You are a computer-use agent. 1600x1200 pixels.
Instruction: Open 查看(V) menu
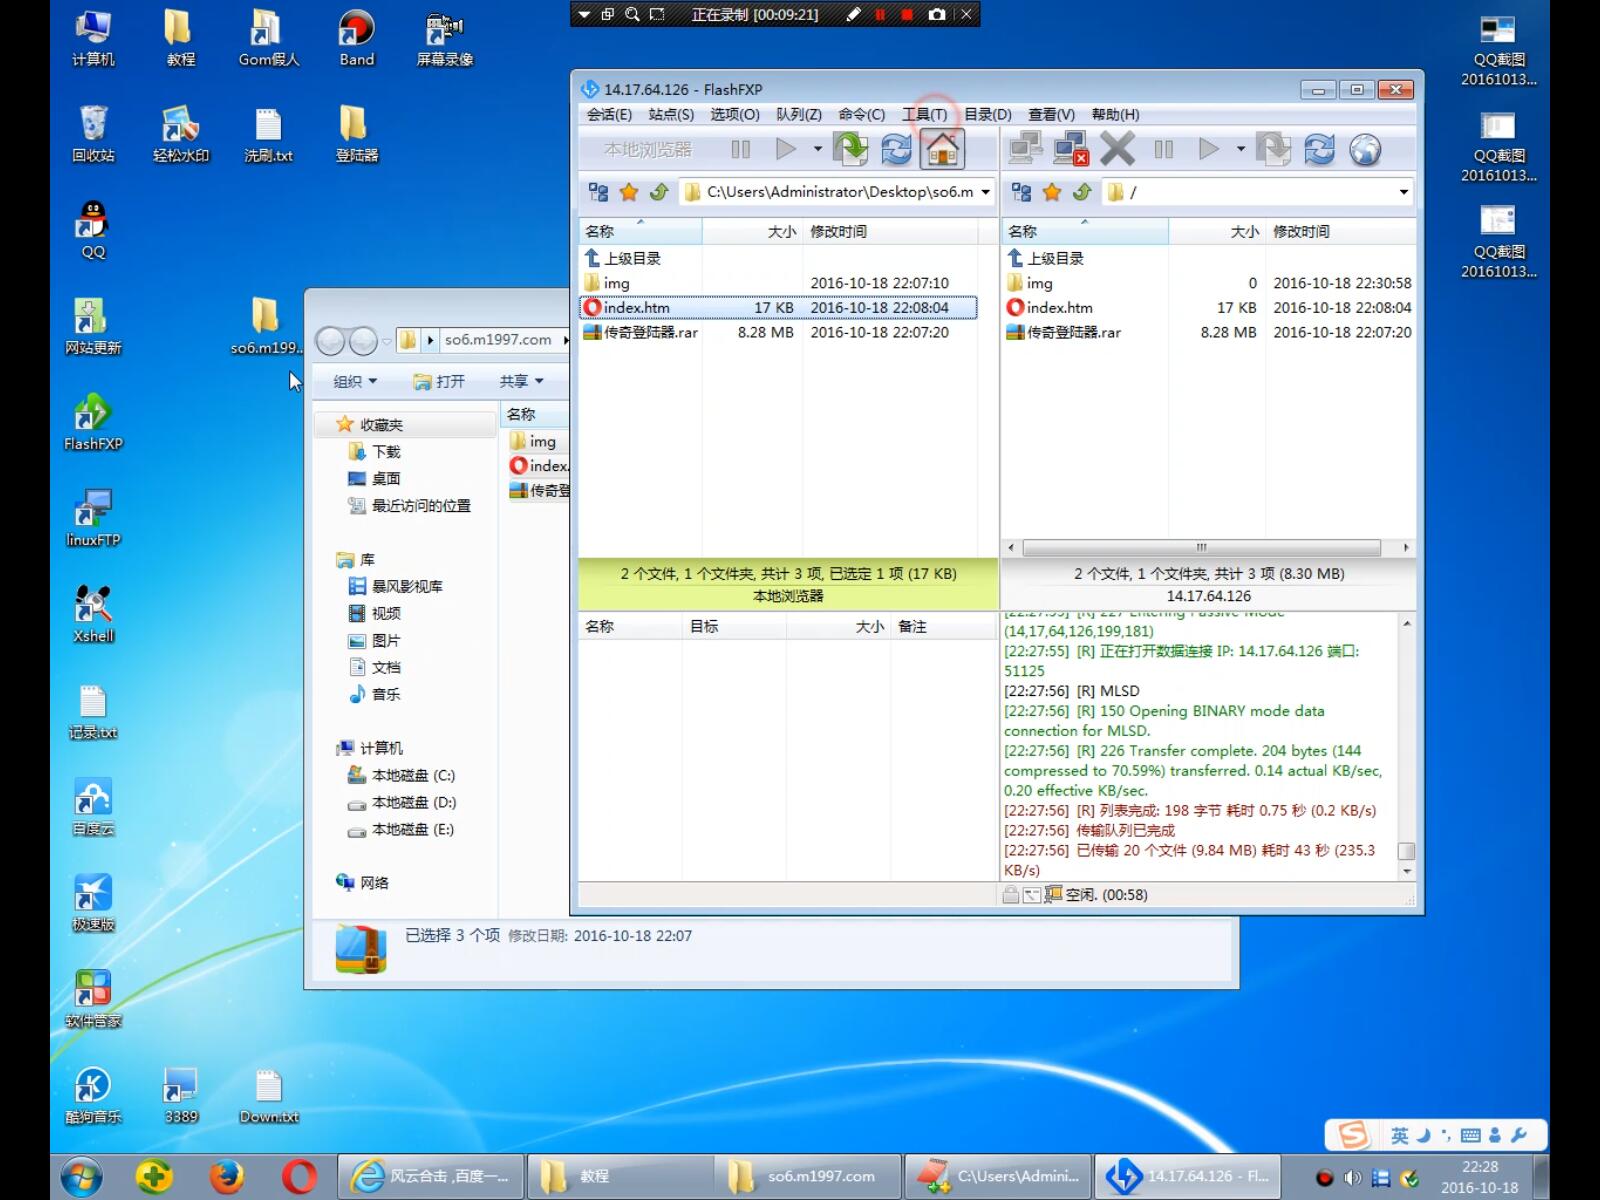(x=1051, y=114)
